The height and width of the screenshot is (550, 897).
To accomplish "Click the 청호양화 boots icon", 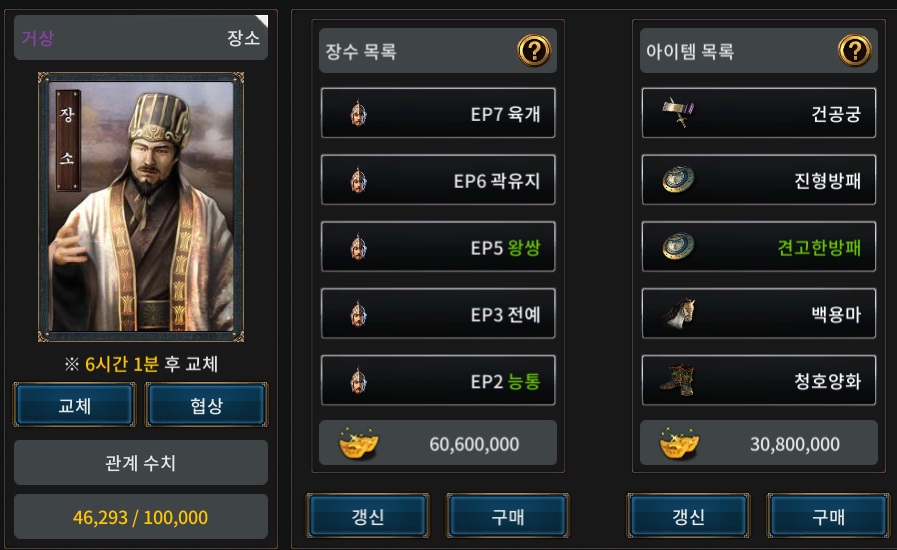I will coord(678,380).
